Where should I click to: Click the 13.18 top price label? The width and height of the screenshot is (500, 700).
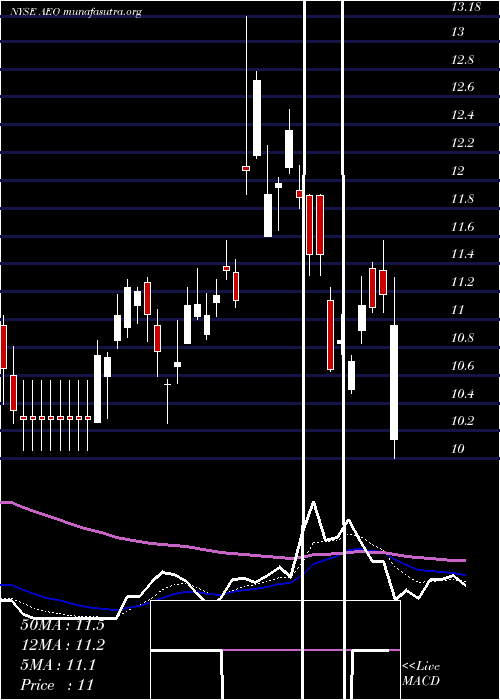pos(466,7)
